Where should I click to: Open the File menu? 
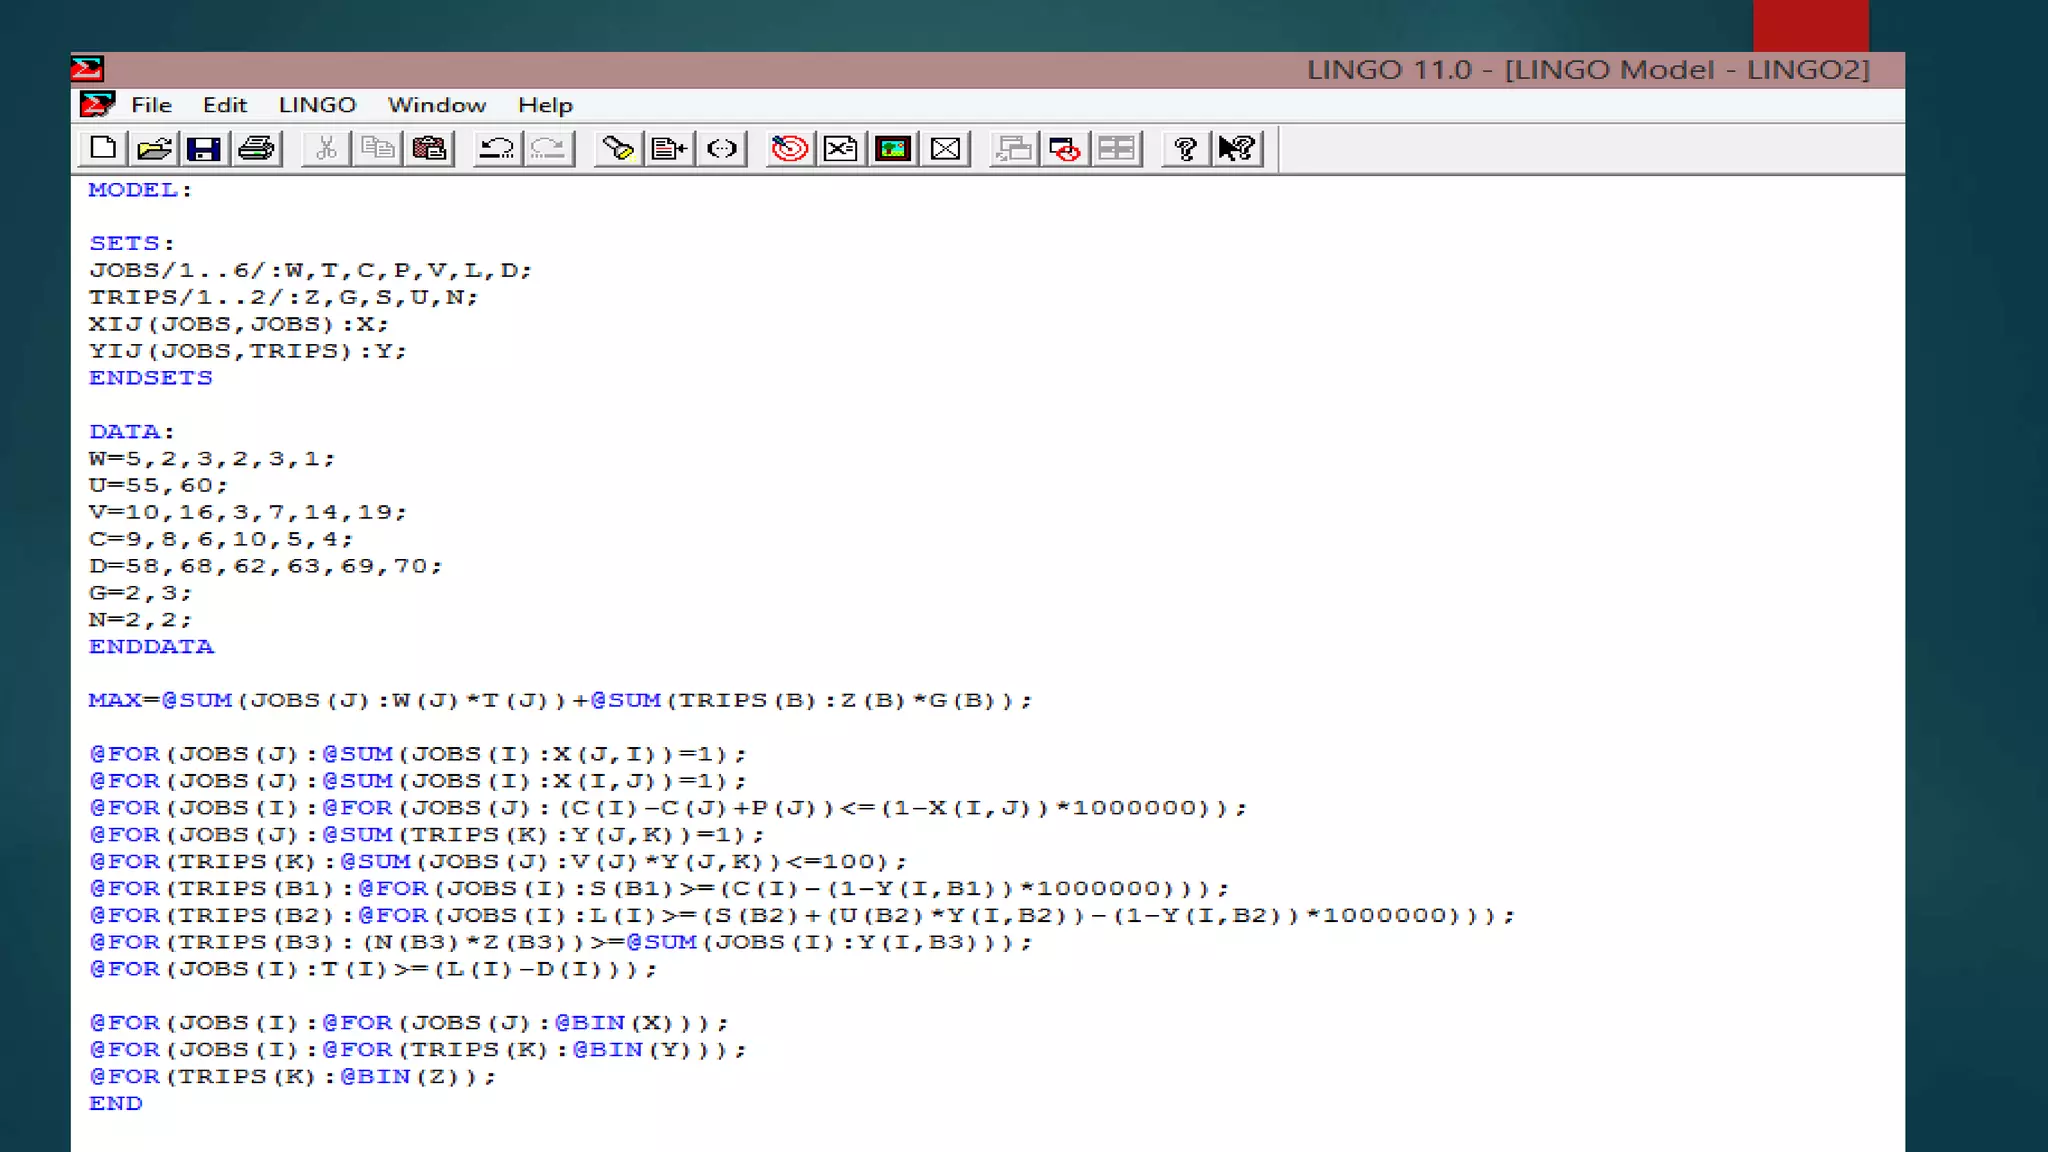tap(151, 105)
